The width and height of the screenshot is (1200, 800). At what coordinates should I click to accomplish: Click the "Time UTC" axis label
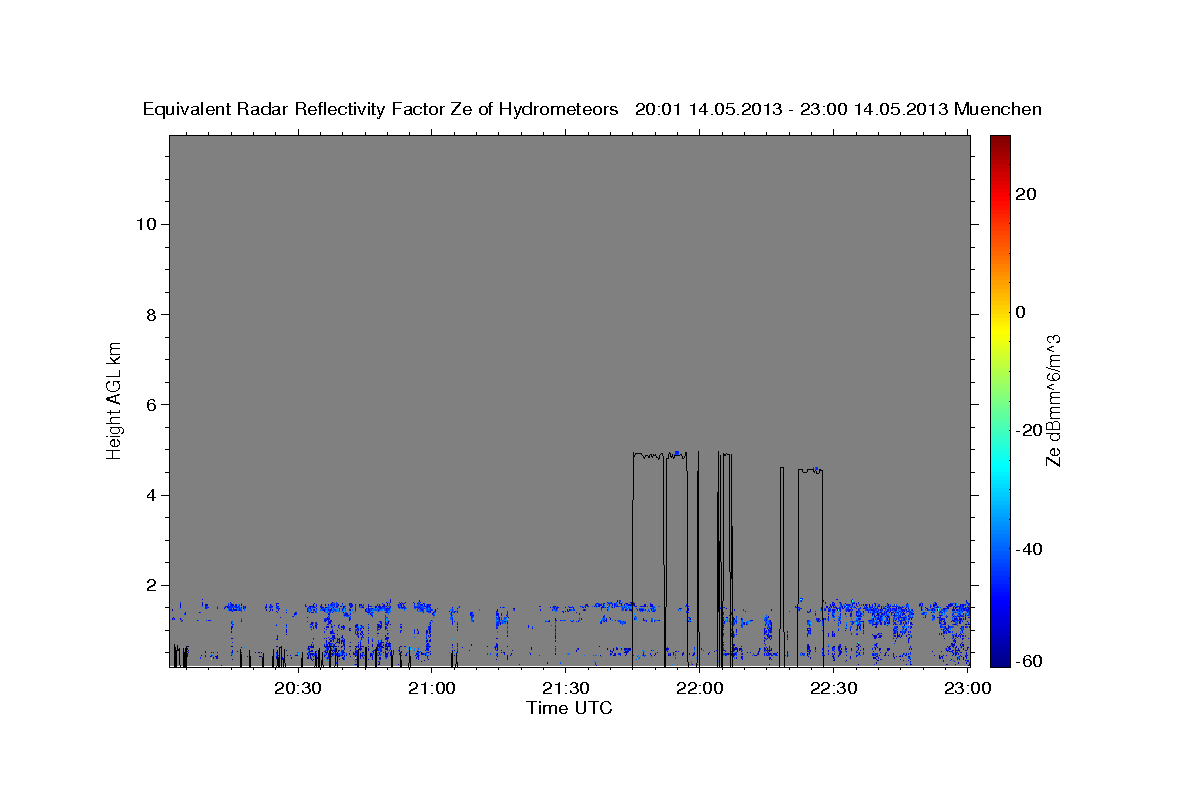569,708
